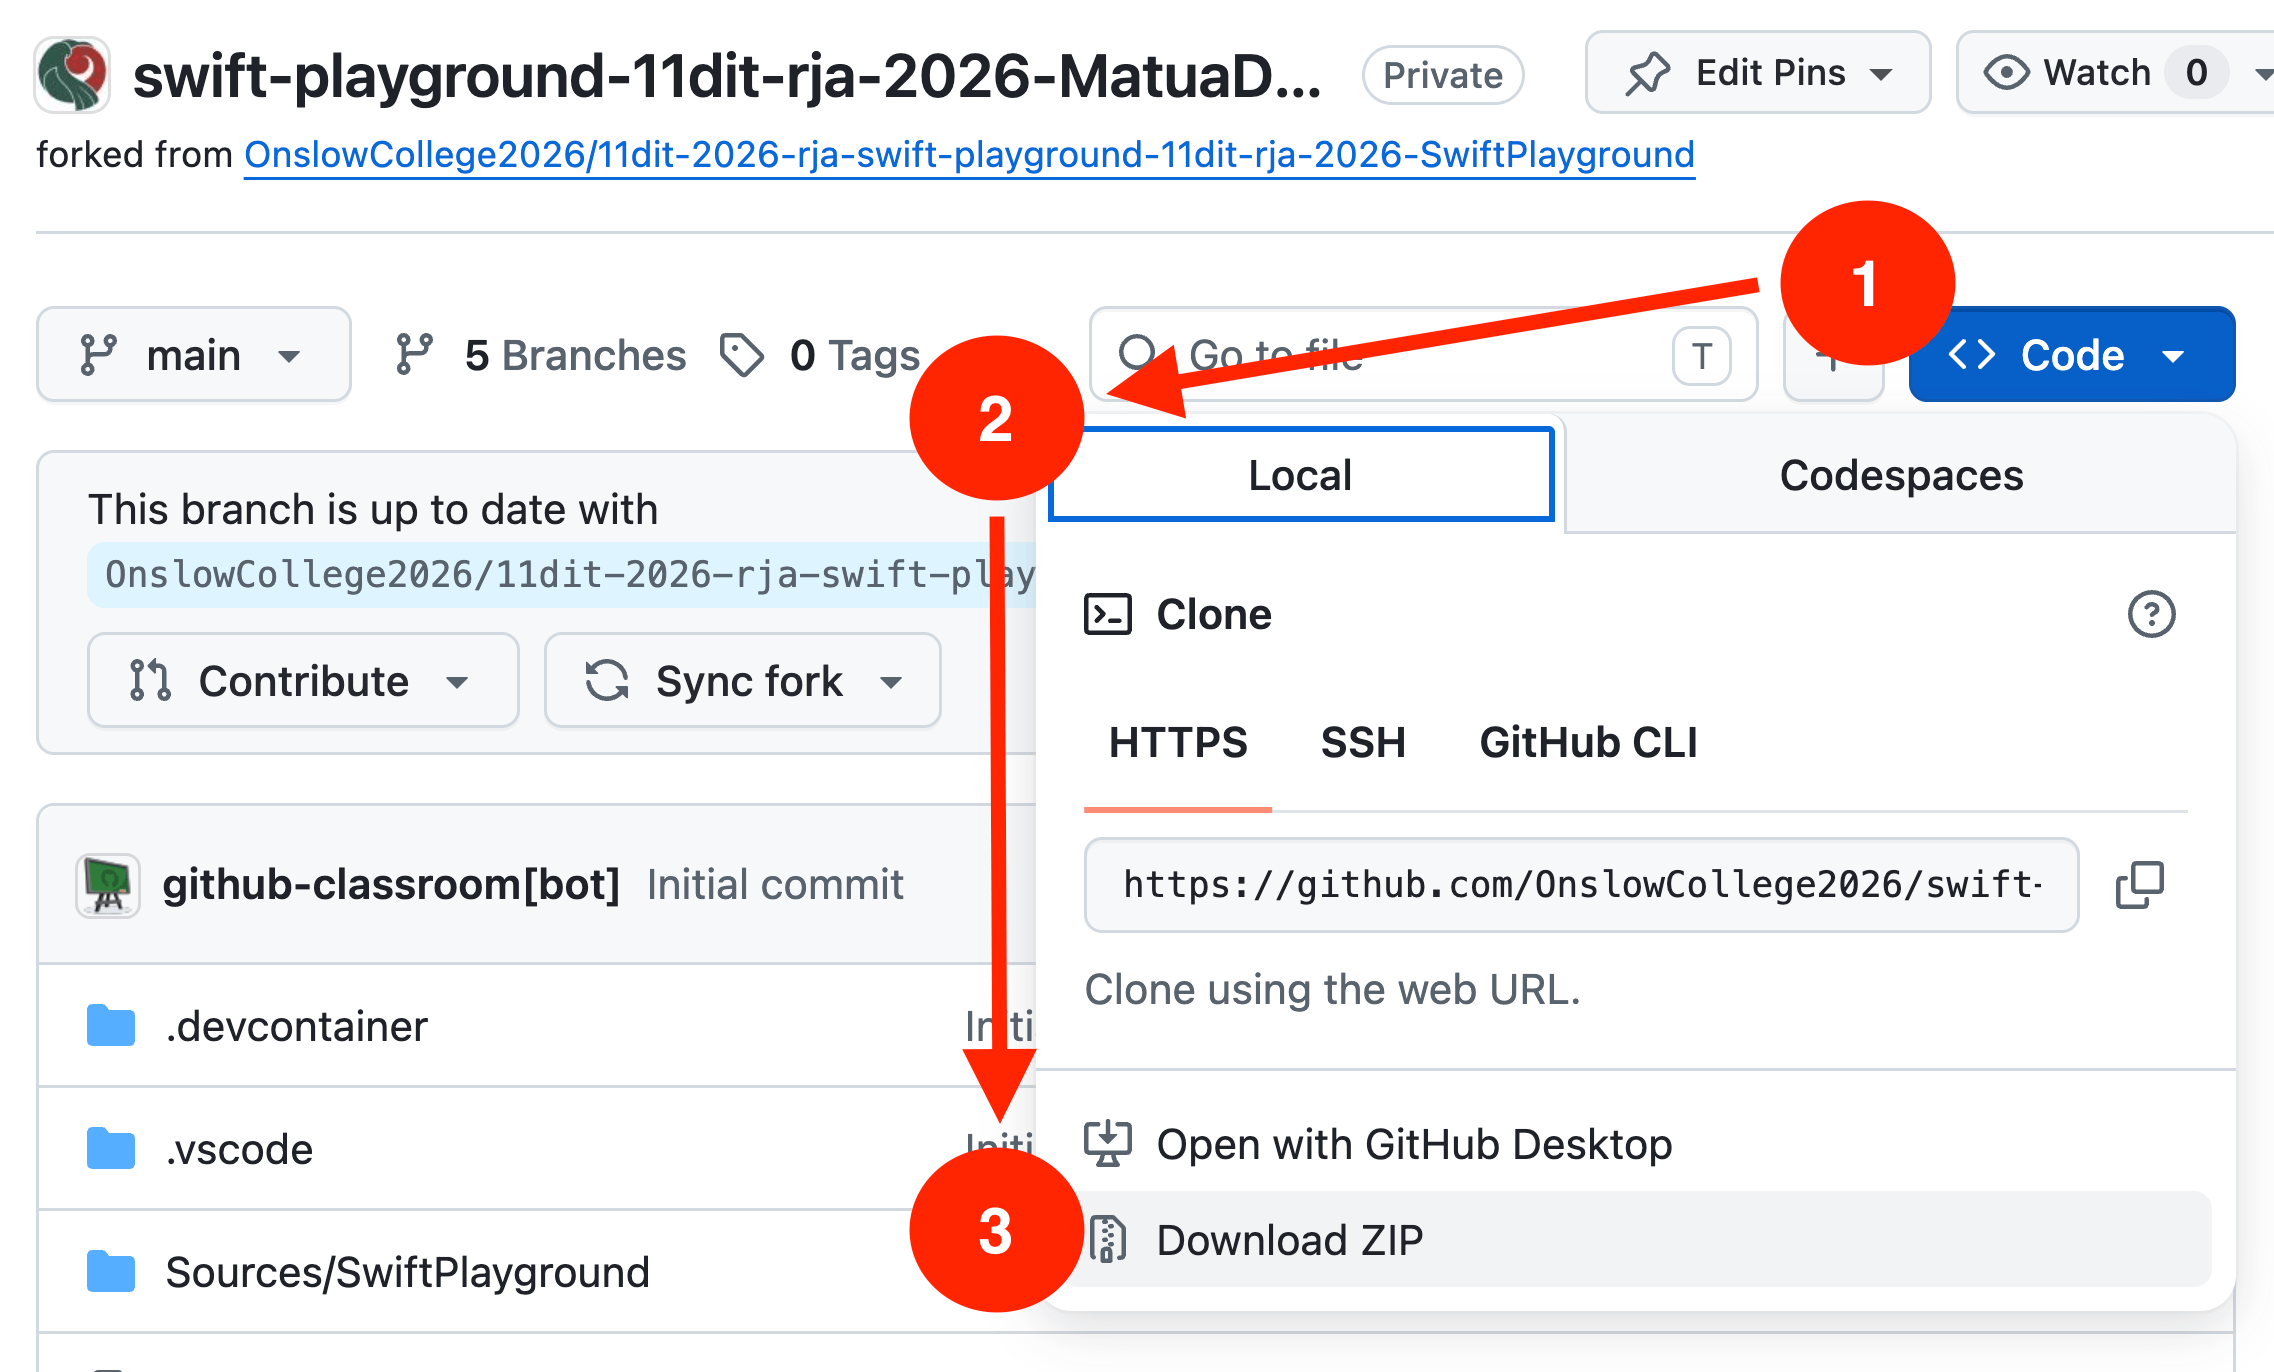Click the Sources/SwiftPlayground folder icon
Viewport: 2274px width, 1372px height.
[x=111, y=1272]
